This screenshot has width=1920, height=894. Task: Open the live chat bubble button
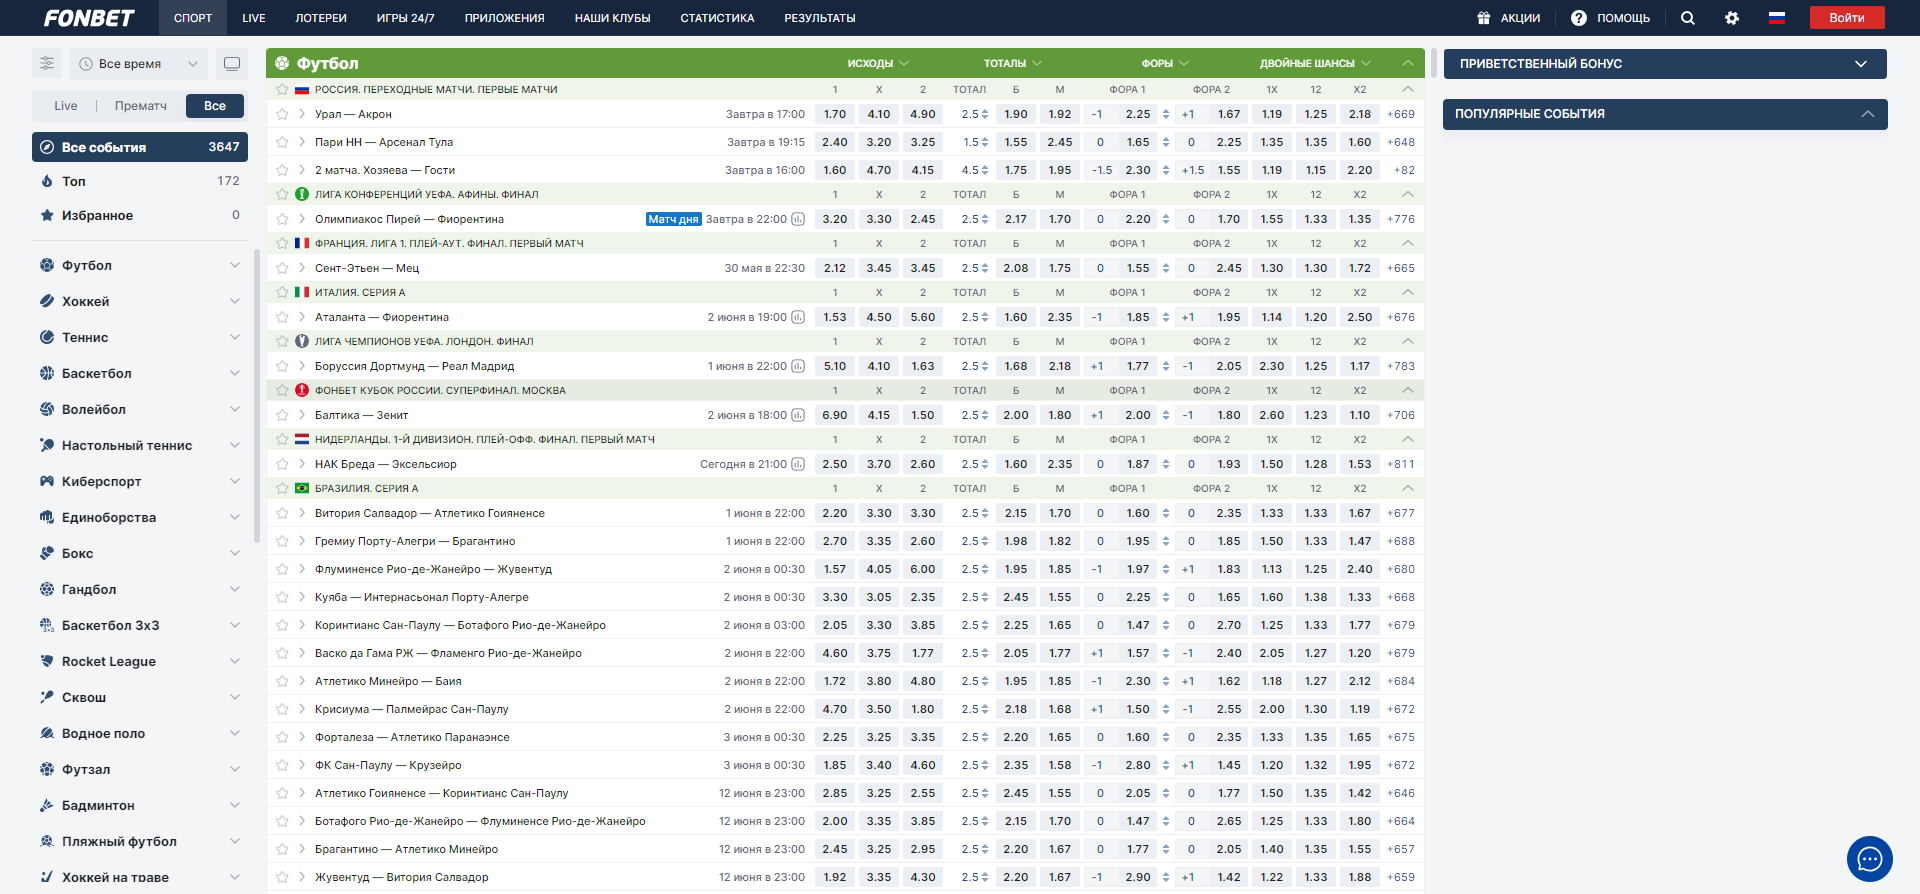[1870, 859]
